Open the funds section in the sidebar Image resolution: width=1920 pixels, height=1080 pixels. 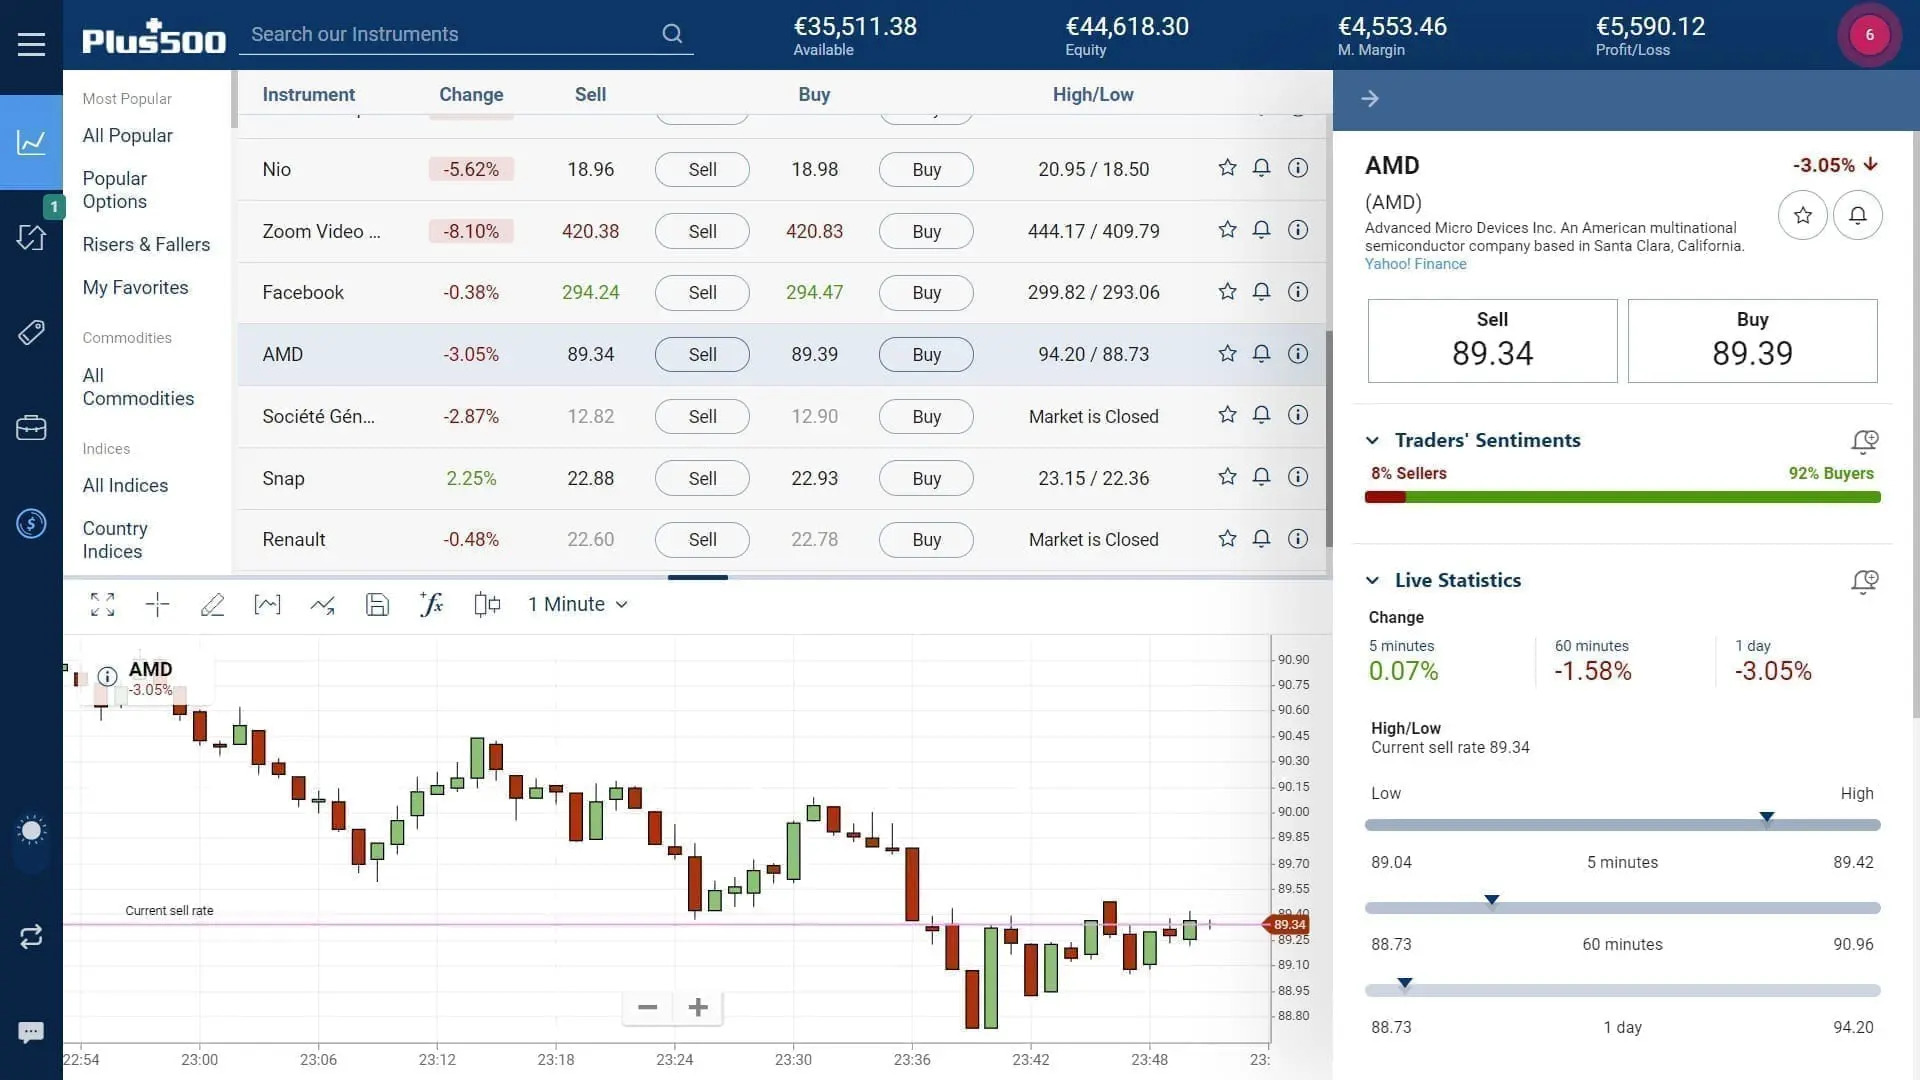point(31,523)
